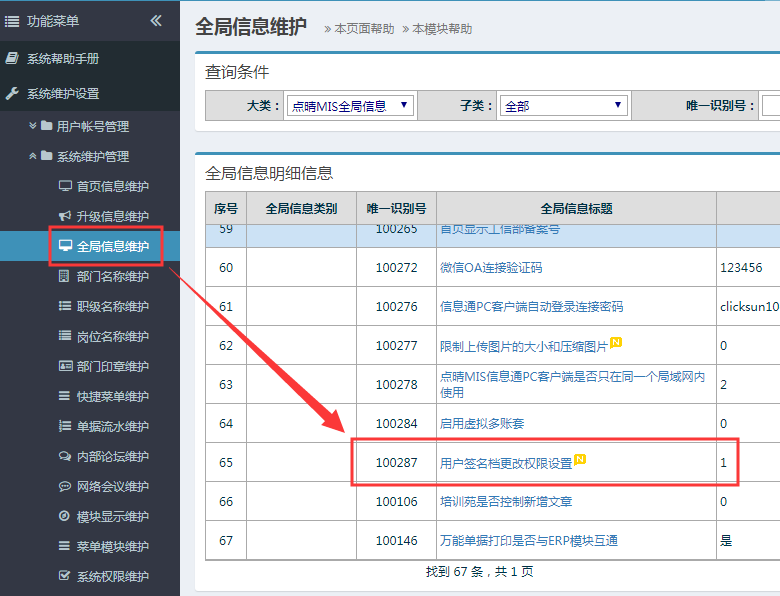
Task: Click the megaphone icon for 升级信息维护
Action: click(65, 216)
